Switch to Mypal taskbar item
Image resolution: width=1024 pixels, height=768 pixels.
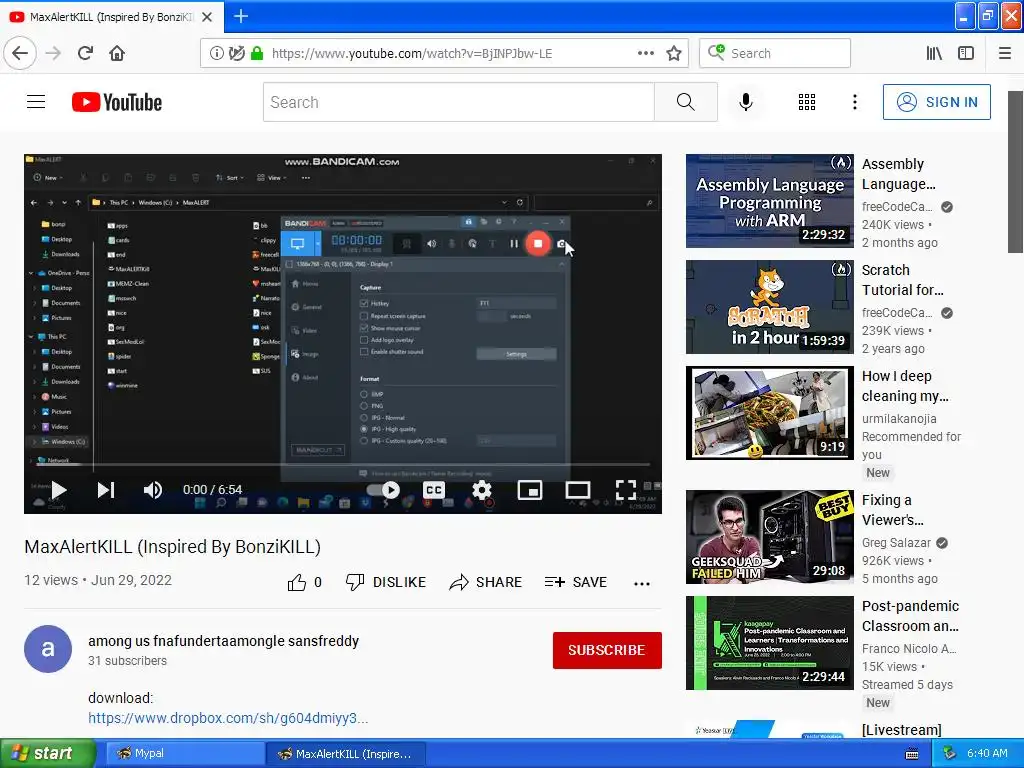185,754
